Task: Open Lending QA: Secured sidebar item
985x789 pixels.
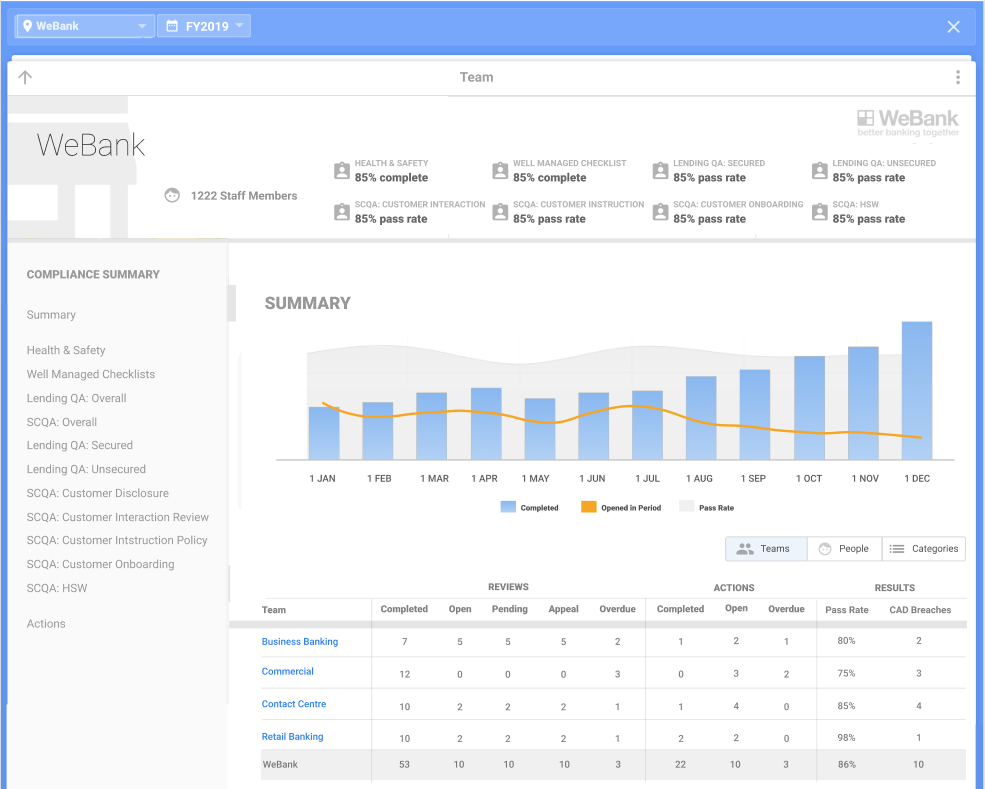Action: 80,445
